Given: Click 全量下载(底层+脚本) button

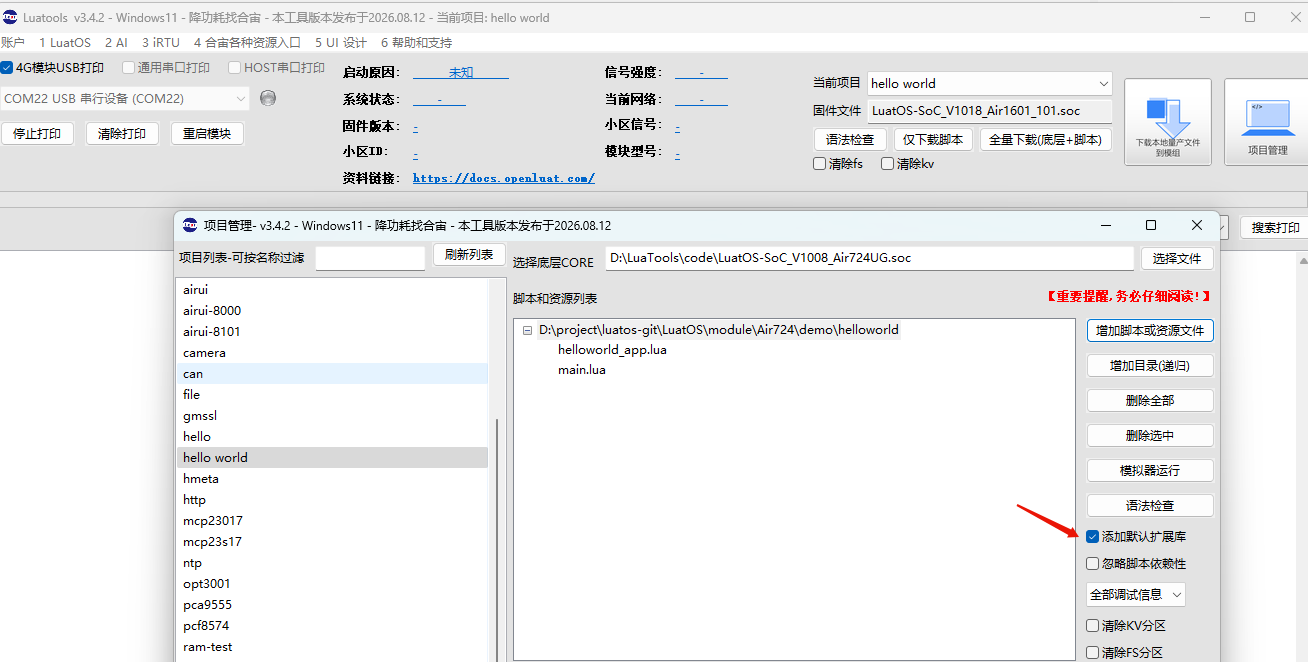Looking at the screenshot, I should (x=1045, y=140).
